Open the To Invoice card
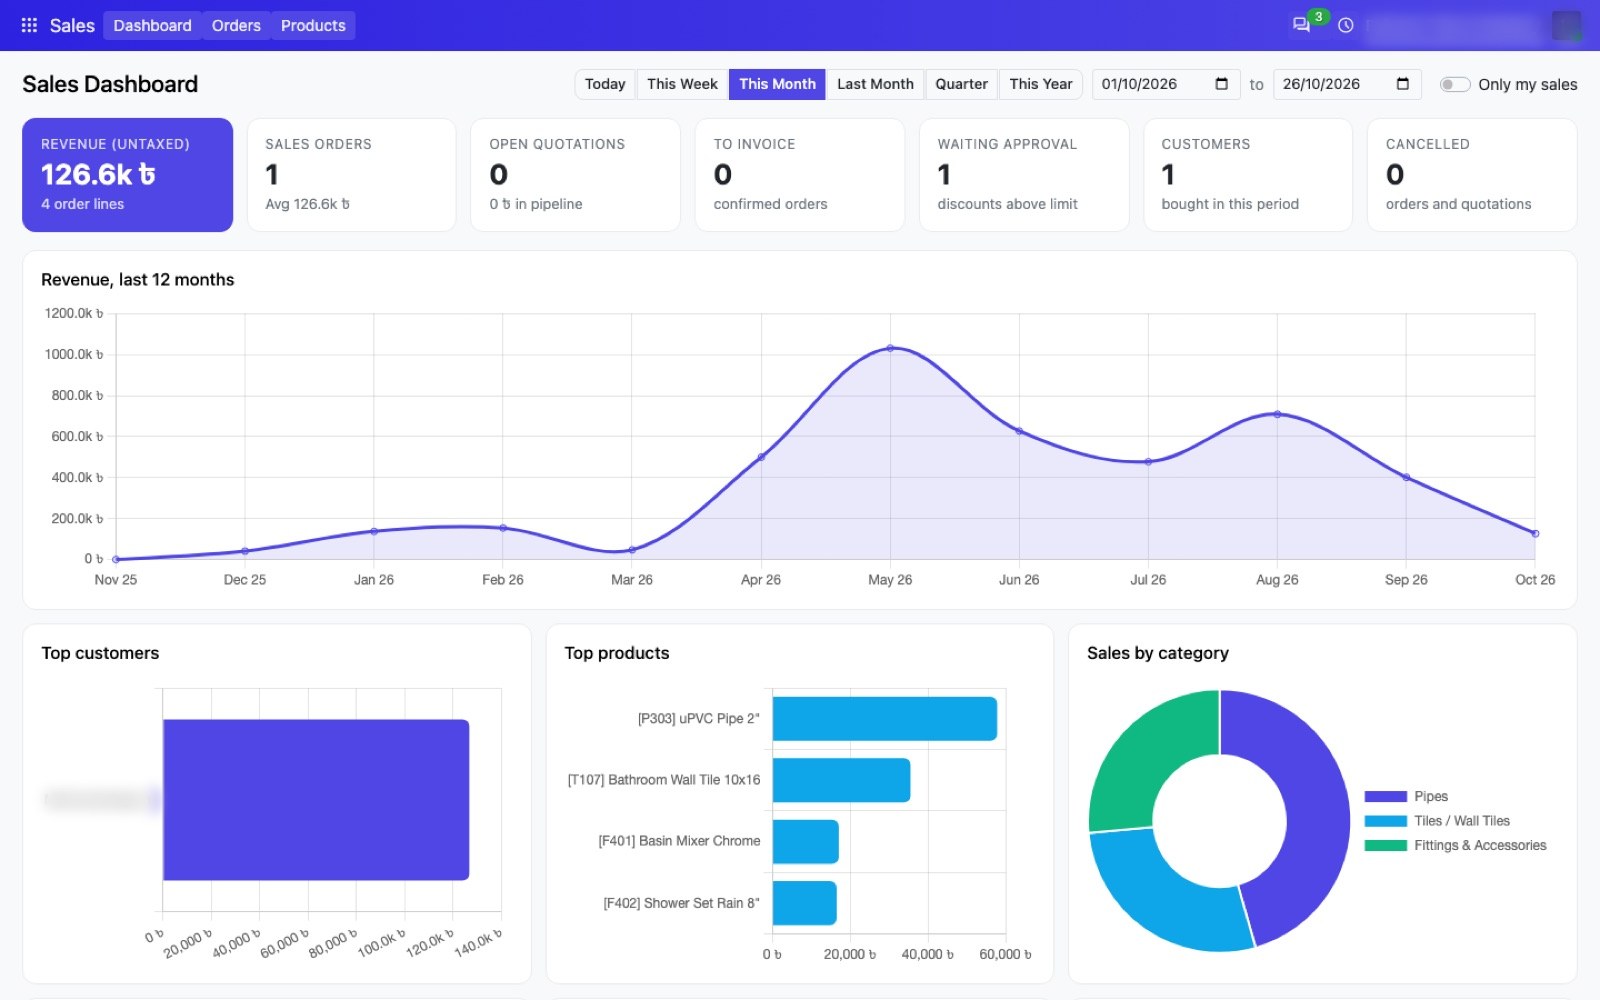The height and width of the screenshot is (1000, 1600). pyautogui.click(x=799, y=175)
